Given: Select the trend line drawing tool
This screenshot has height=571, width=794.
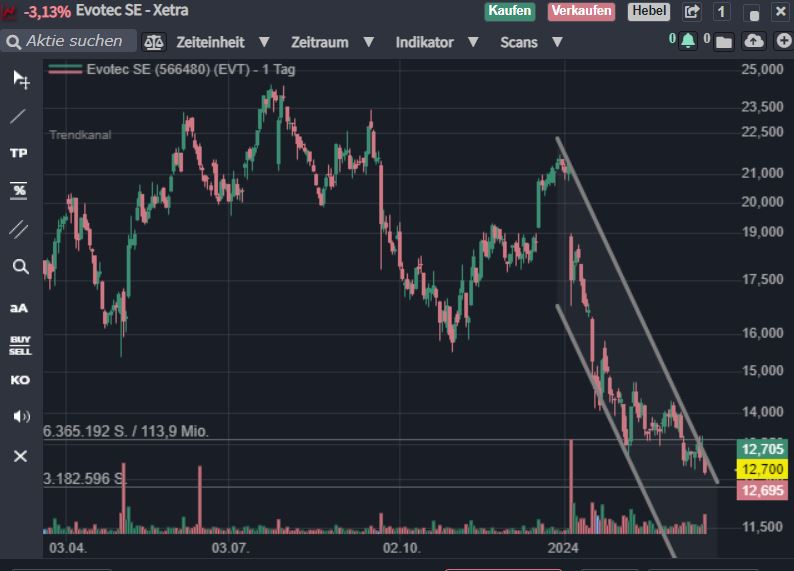Looking at the screenshot, I should (19, 116).
